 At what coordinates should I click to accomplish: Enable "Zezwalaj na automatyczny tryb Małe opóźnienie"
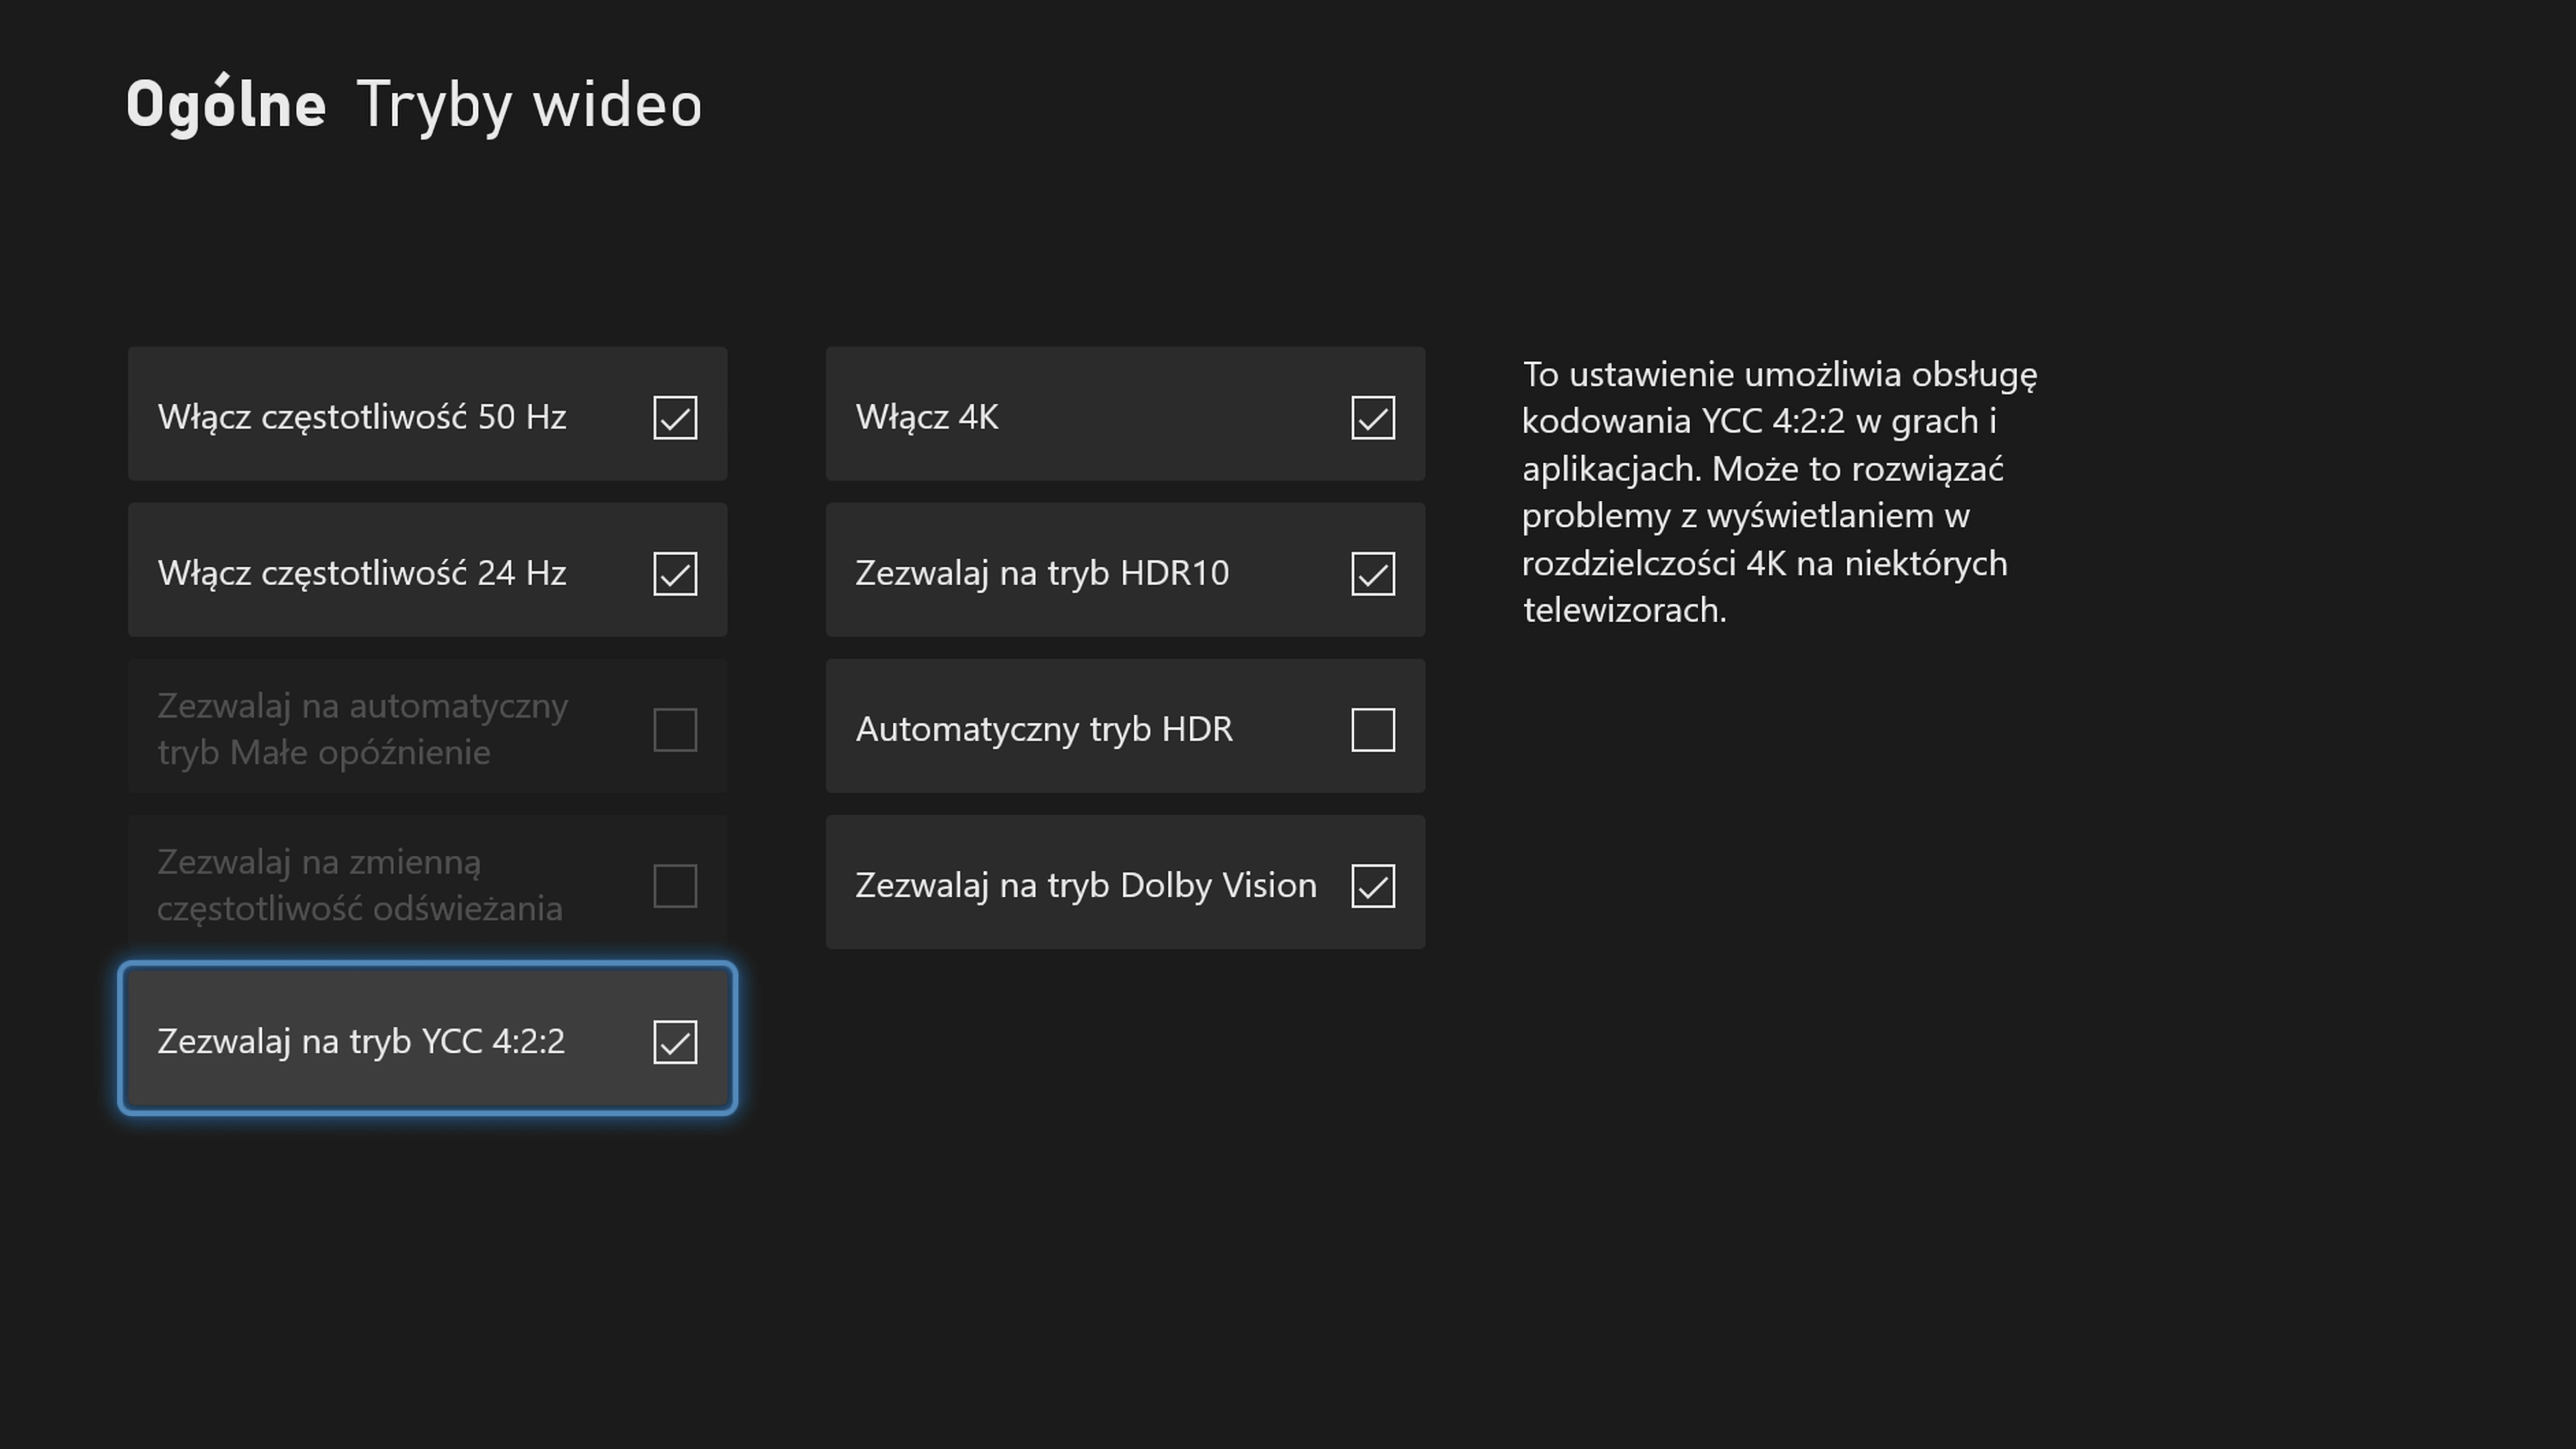click(674, 729)
